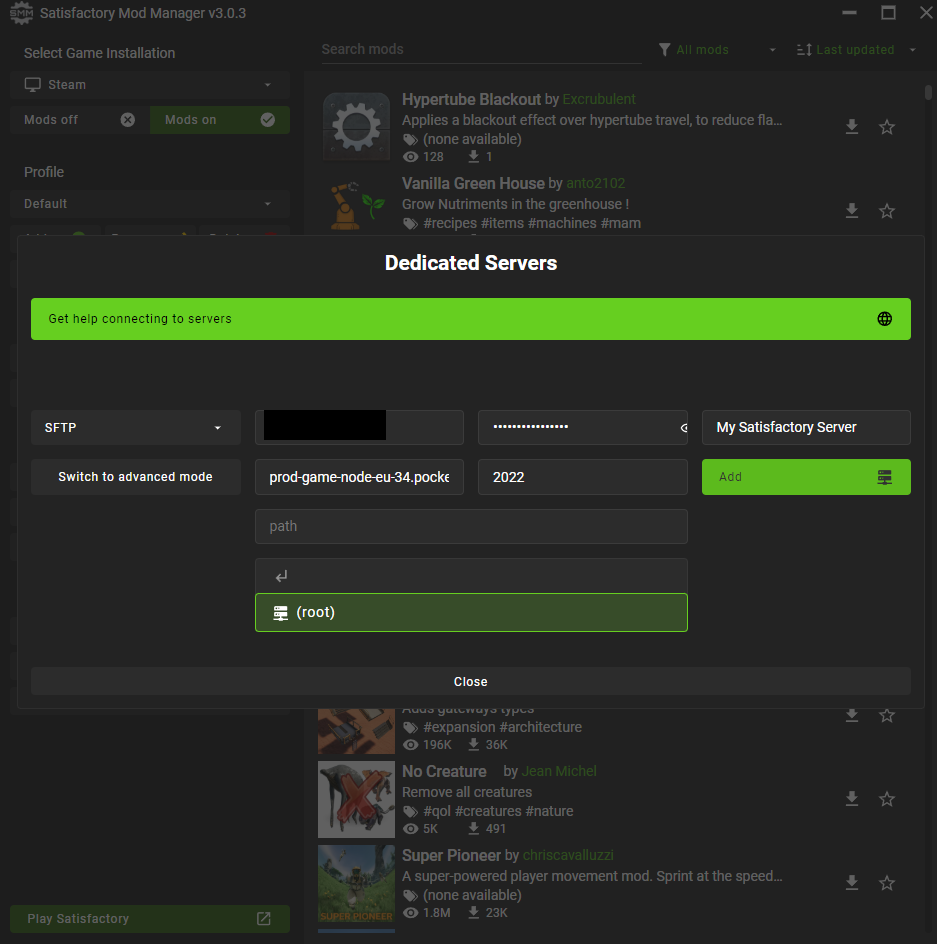The width and height of the screenshot is (937, 944).
Task: Click the Vanilla Green House title
Action: pos(473,183)
